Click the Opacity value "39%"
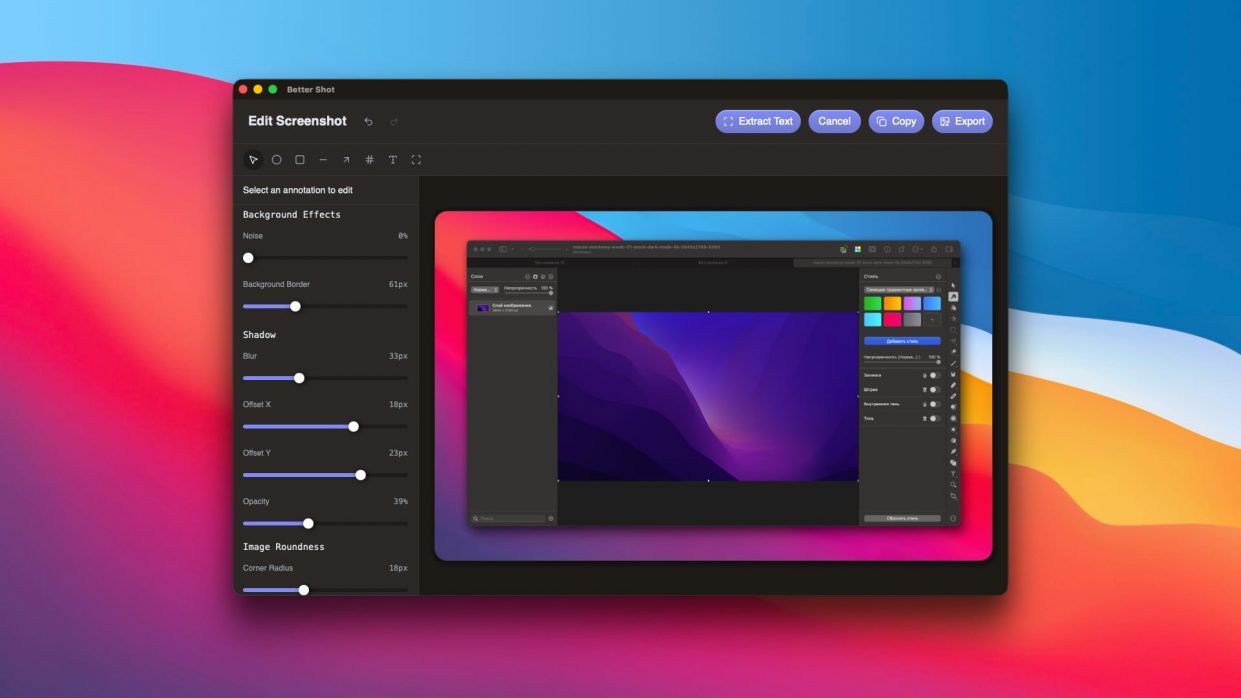 tap(400, 501)
